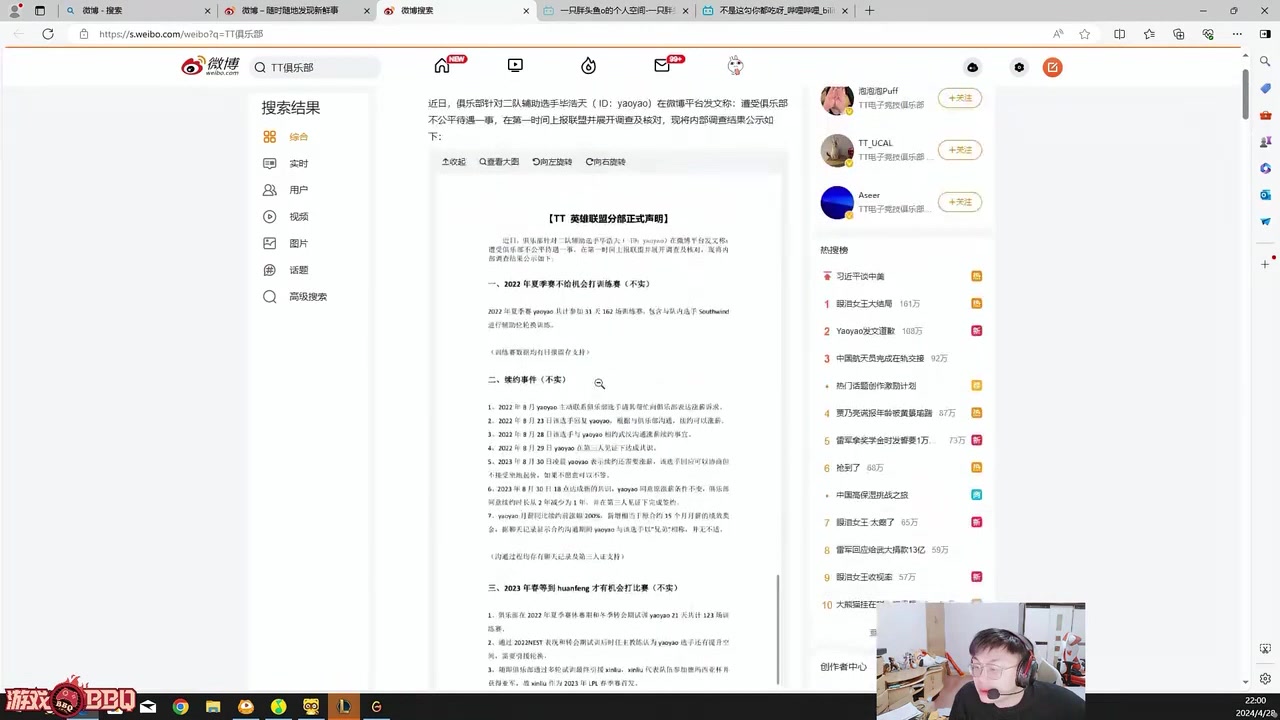Open League of Legends client in taskbar
Screen dimensions: 1280x720
tap(344, 707)
